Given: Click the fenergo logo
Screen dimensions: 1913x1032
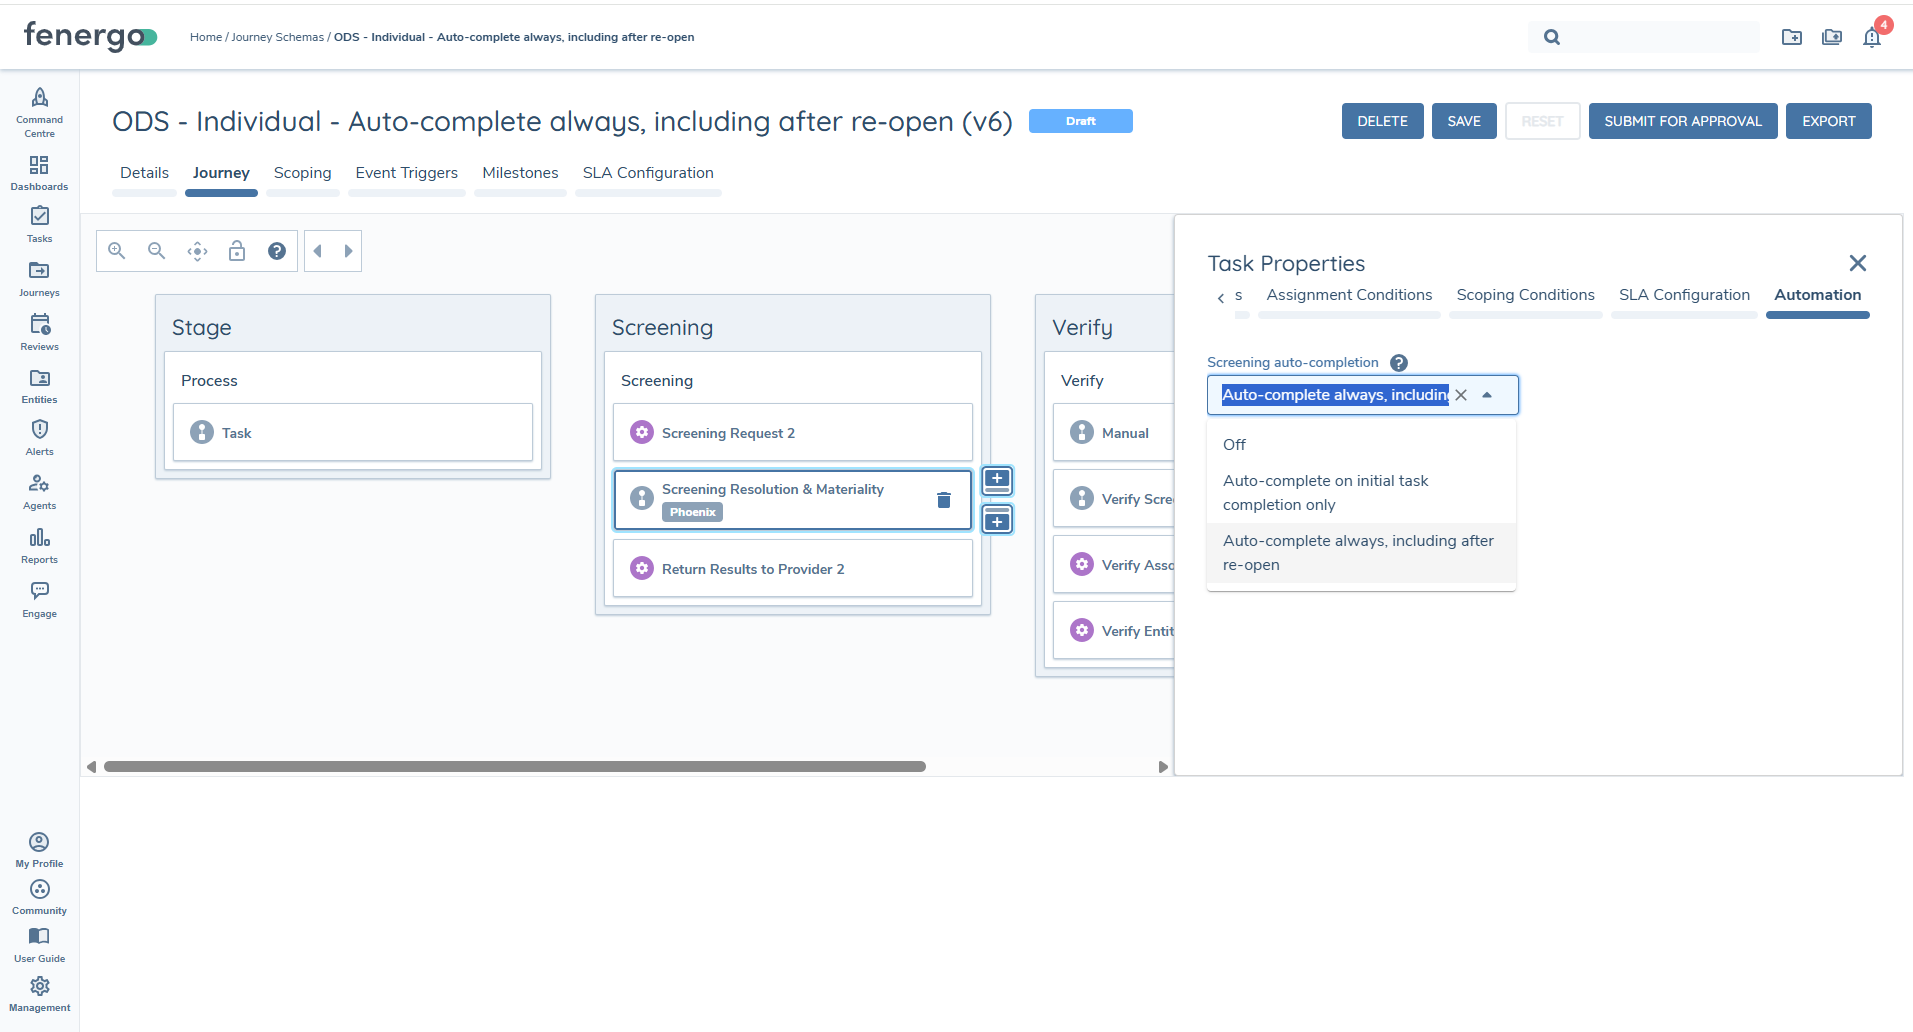Looking at the screenshot, I should coord(90,36).
